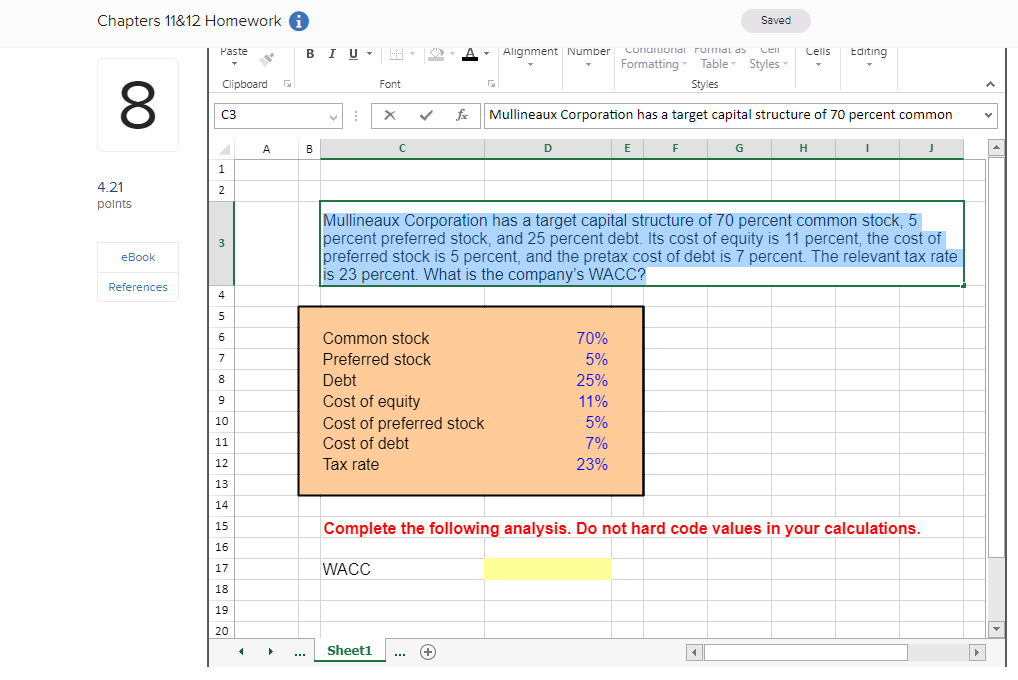This screenshot has width=1018, height=680.
Task: Confirm entry with checkmark icon
Action: click(x=426, y=116)
